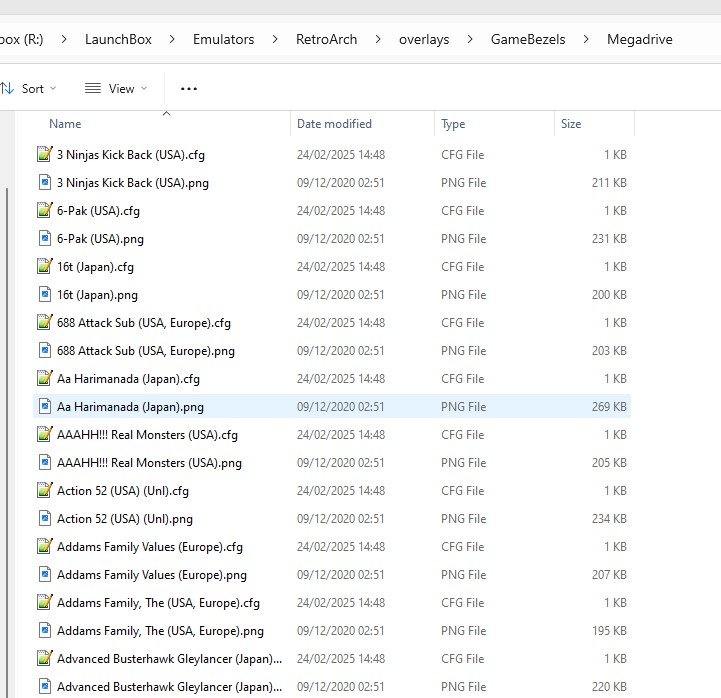Screen dimensions: 721x698
Task: Select file name 16t (Japan).cfg
Action: pyautogui.click(x=95, y=267)
